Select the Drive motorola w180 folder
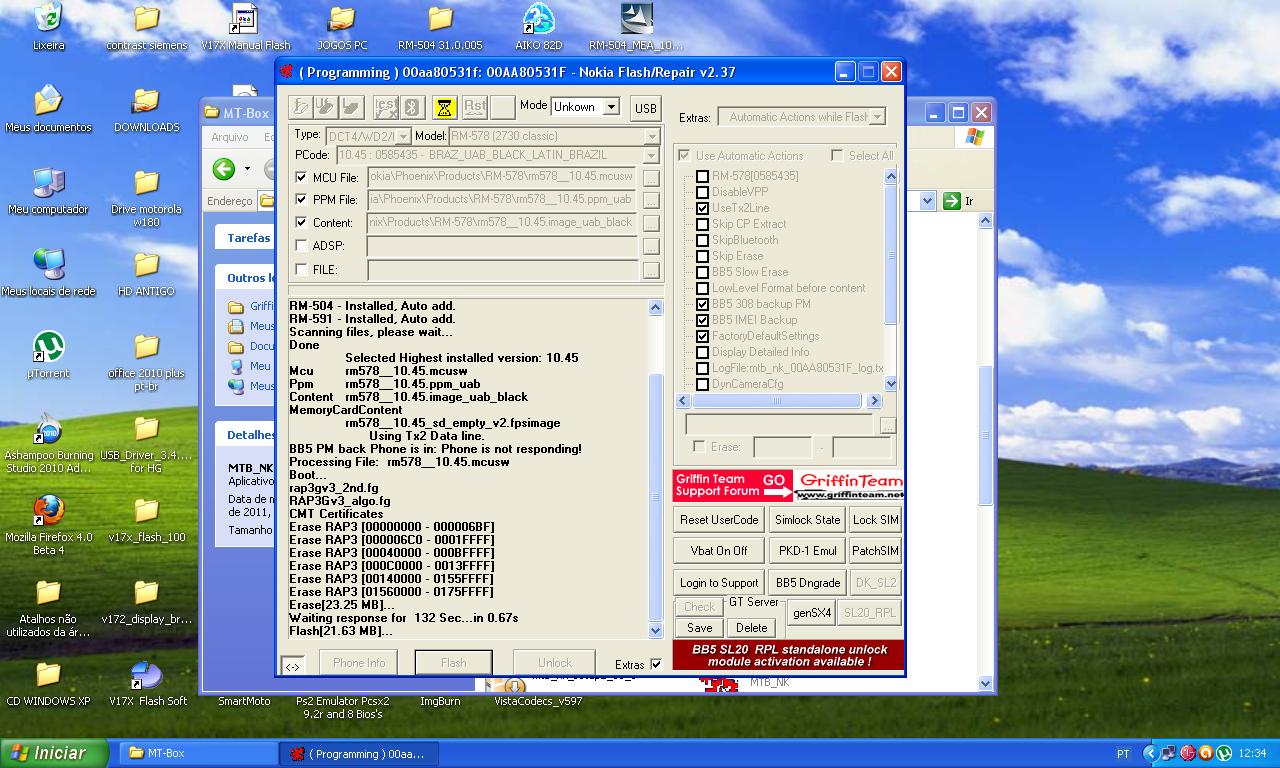The image size is (1280, 768). [147, 198]
